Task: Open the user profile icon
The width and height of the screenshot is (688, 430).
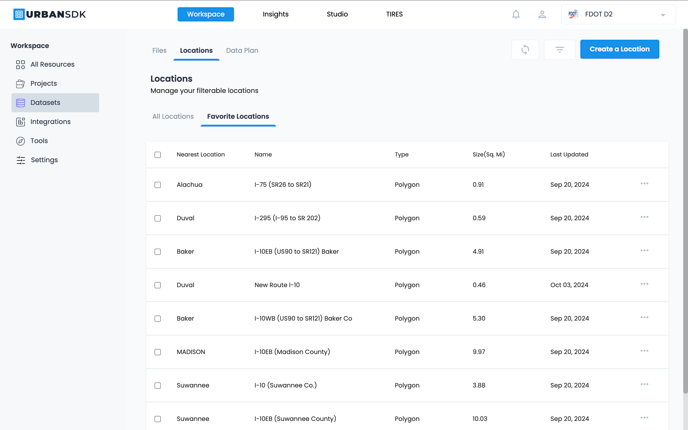Action: point(542,15)
